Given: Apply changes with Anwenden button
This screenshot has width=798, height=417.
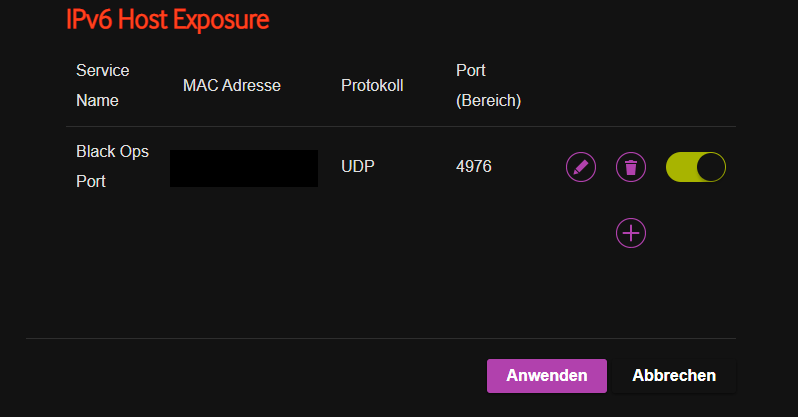Looking at the screenshot, I should (547, 376).
